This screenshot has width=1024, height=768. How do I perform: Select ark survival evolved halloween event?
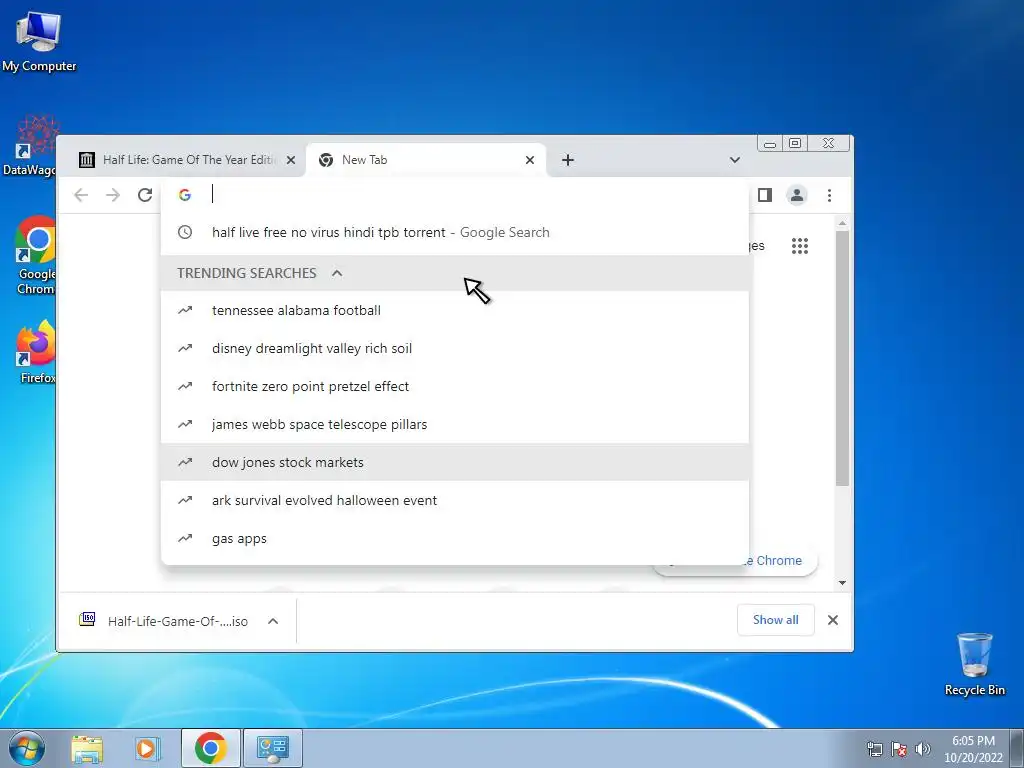pos(455,500)
